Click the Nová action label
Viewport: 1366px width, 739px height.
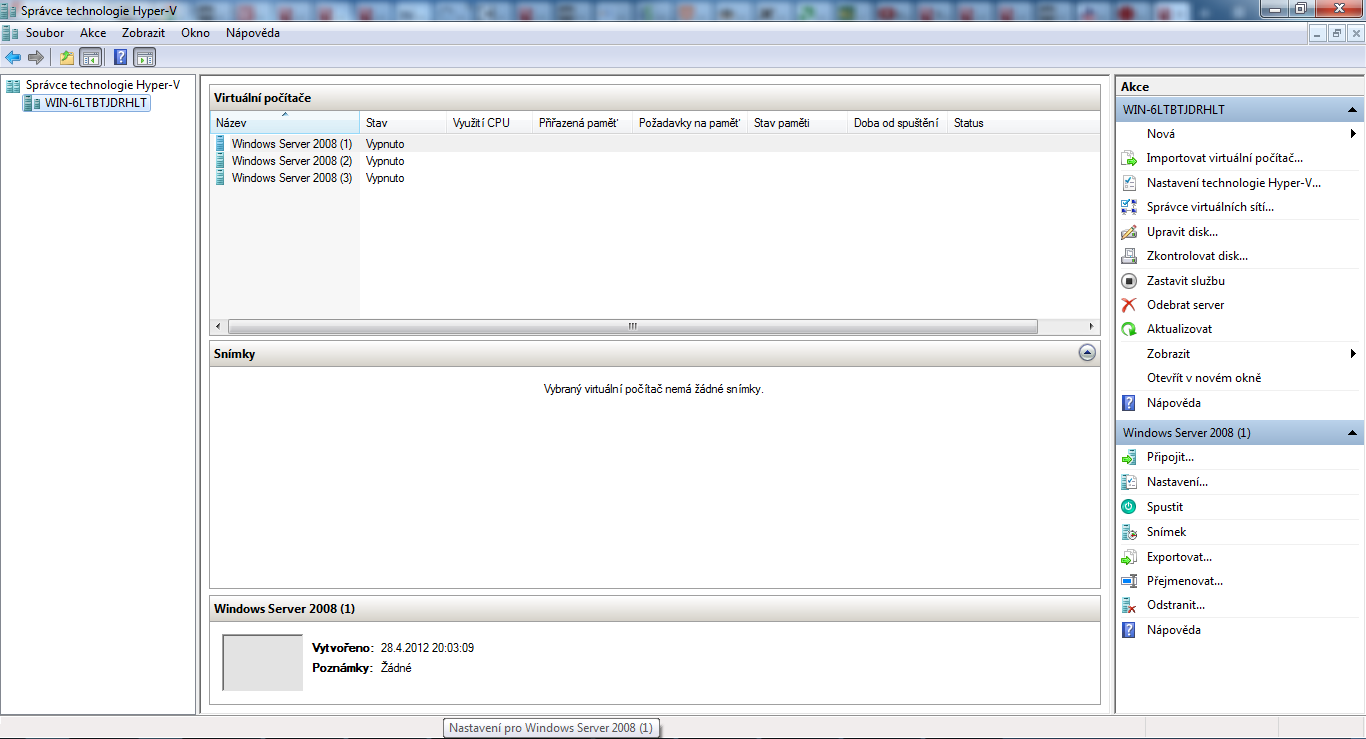1161,134
